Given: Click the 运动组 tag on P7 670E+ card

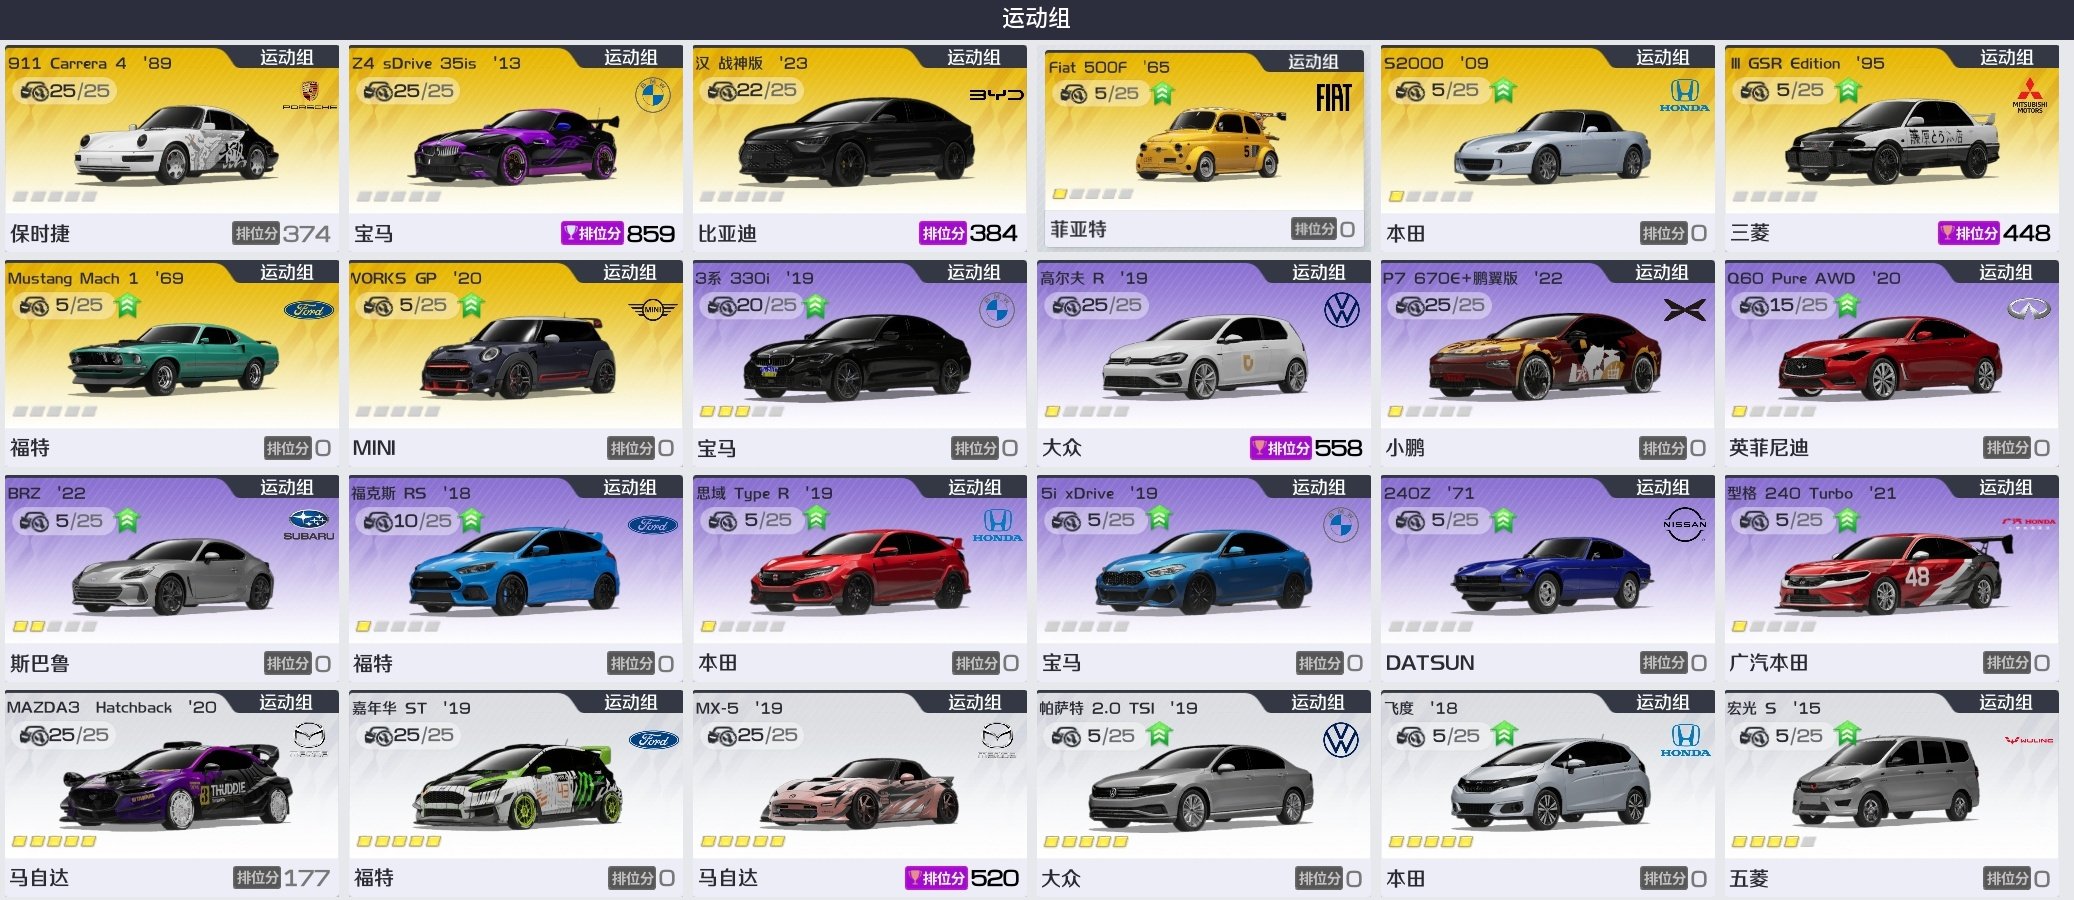Looking at the screenshot, I should (x=1663, y=272).
